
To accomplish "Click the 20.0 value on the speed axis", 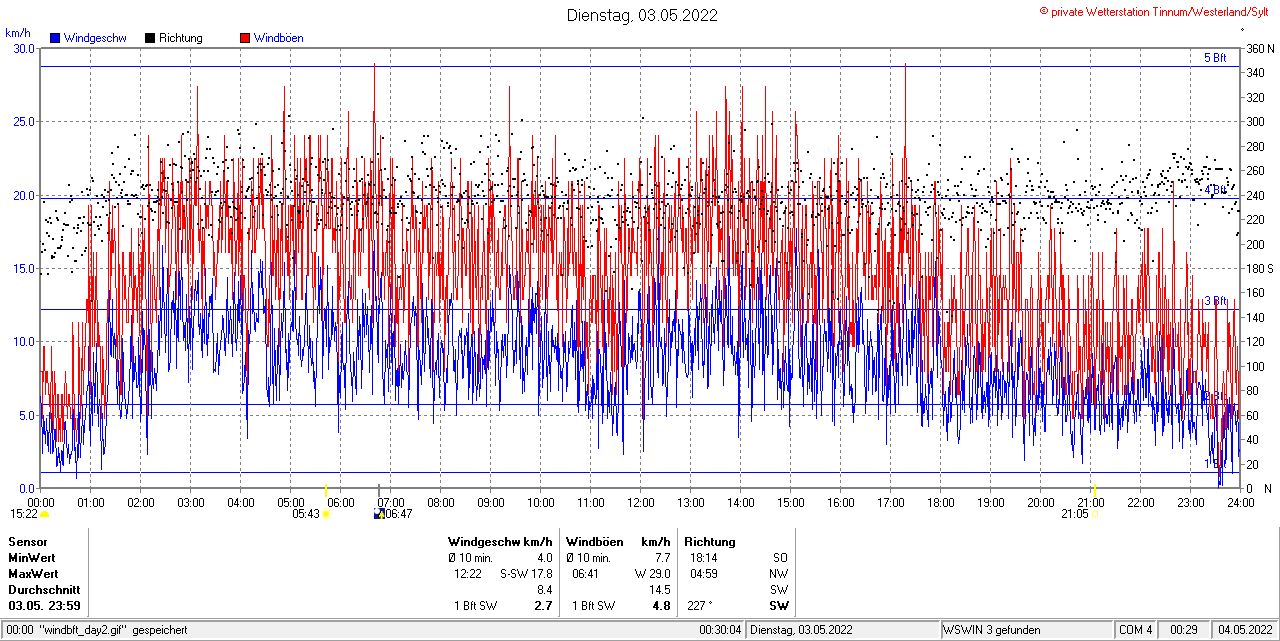I will pyautogui.click(x=24, y=195).
